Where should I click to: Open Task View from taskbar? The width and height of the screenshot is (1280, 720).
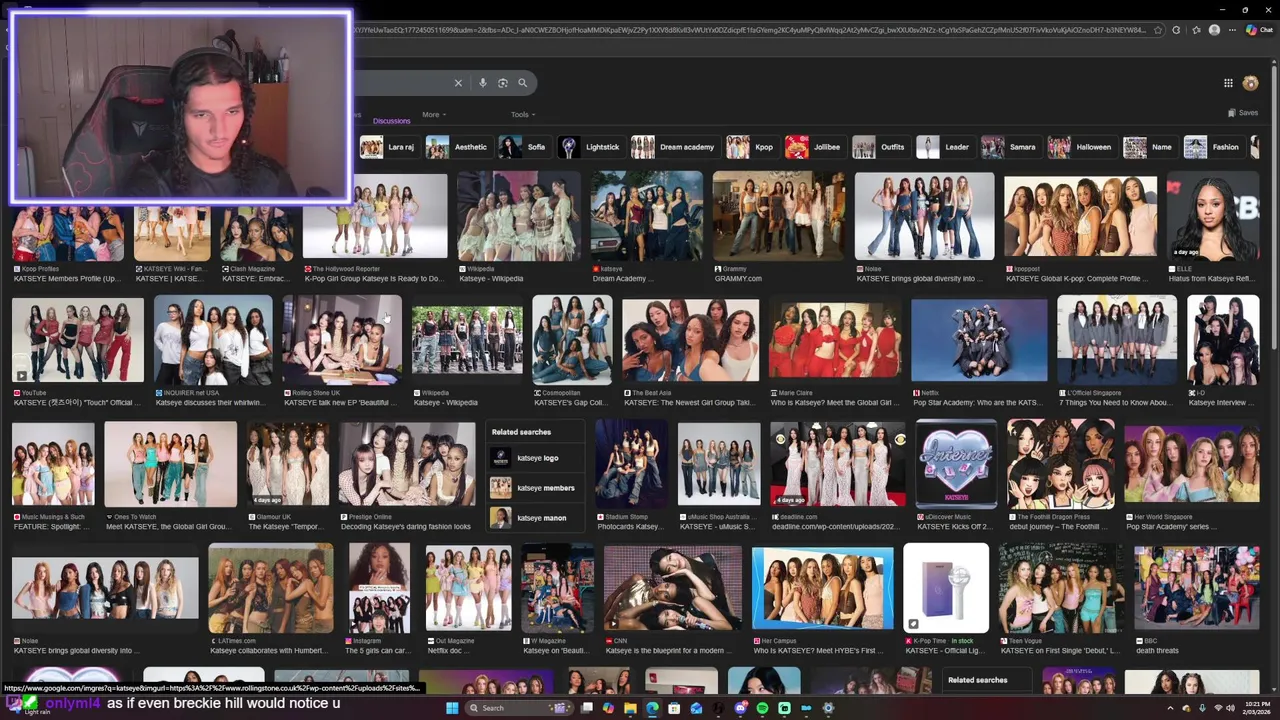(x=587, y=708)
